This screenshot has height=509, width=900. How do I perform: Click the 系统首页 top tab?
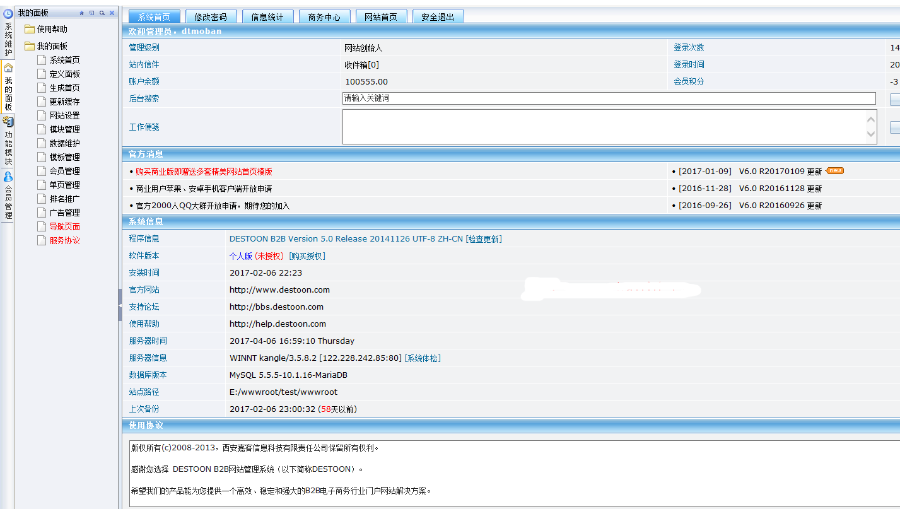154,17
